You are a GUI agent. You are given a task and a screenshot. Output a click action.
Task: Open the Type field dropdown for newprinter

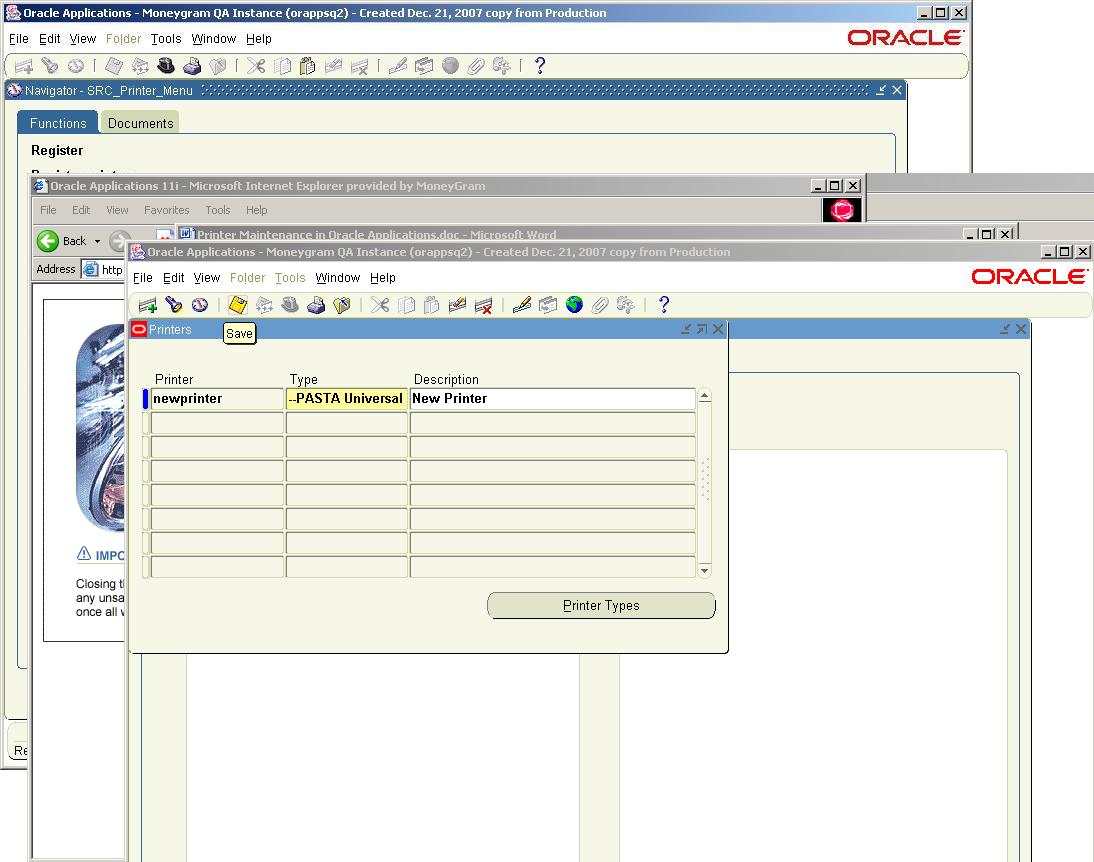coord(346,398)
